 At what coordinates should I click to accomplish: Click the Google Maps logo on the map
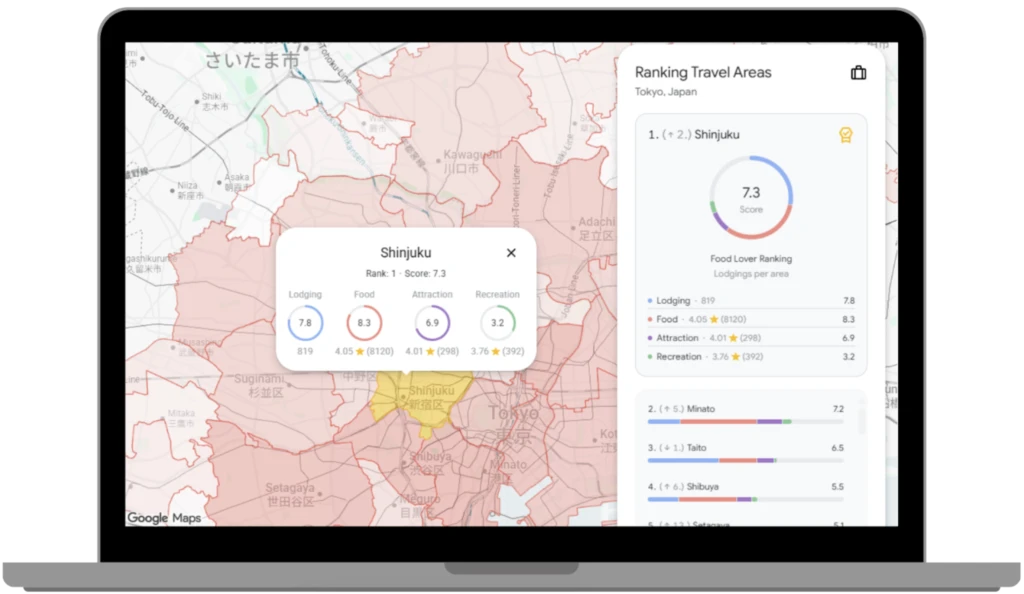[x=163, y=518]
